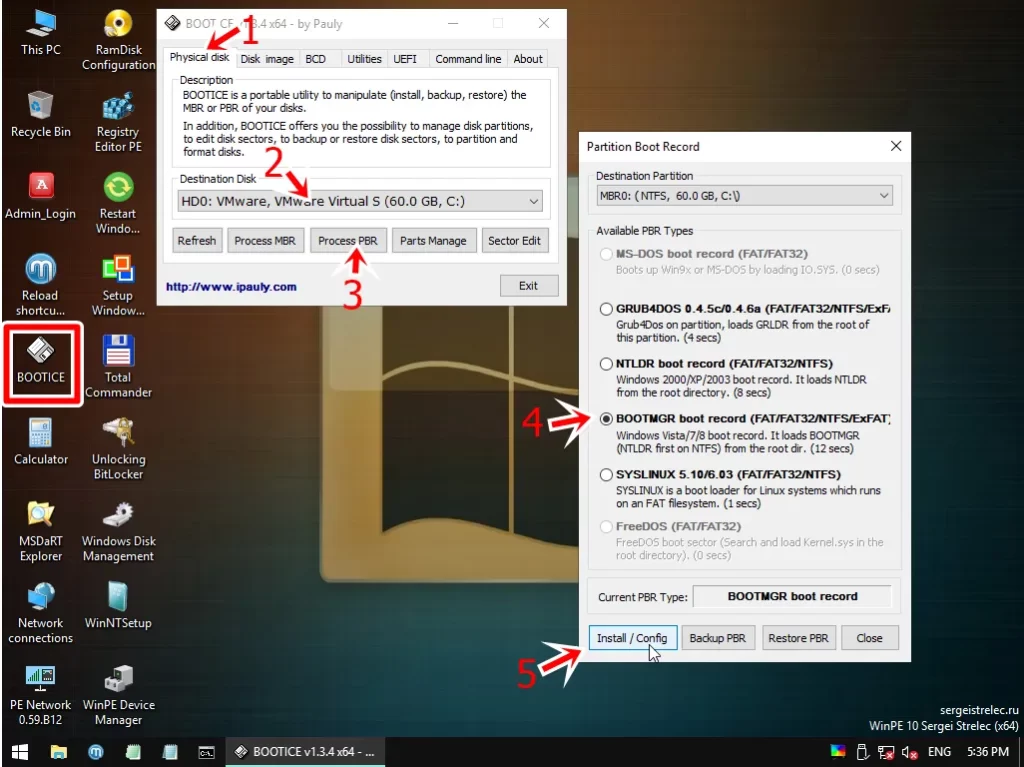Open RamDisk Configuration desktop icon
Image resolution: width=1024 pixels, height=767 pixels.
pyautogui.click(x=118, y=40)
